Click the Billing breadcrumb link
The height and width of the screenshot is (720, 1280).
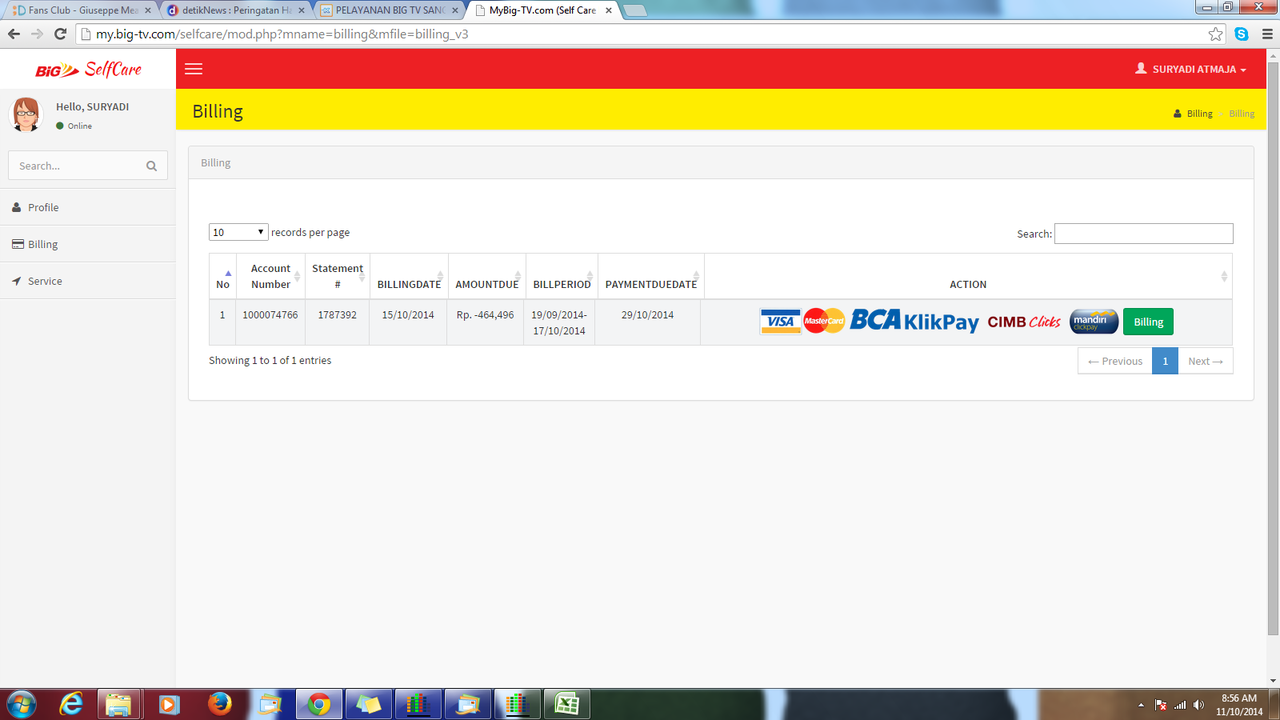coord(1199,113)
